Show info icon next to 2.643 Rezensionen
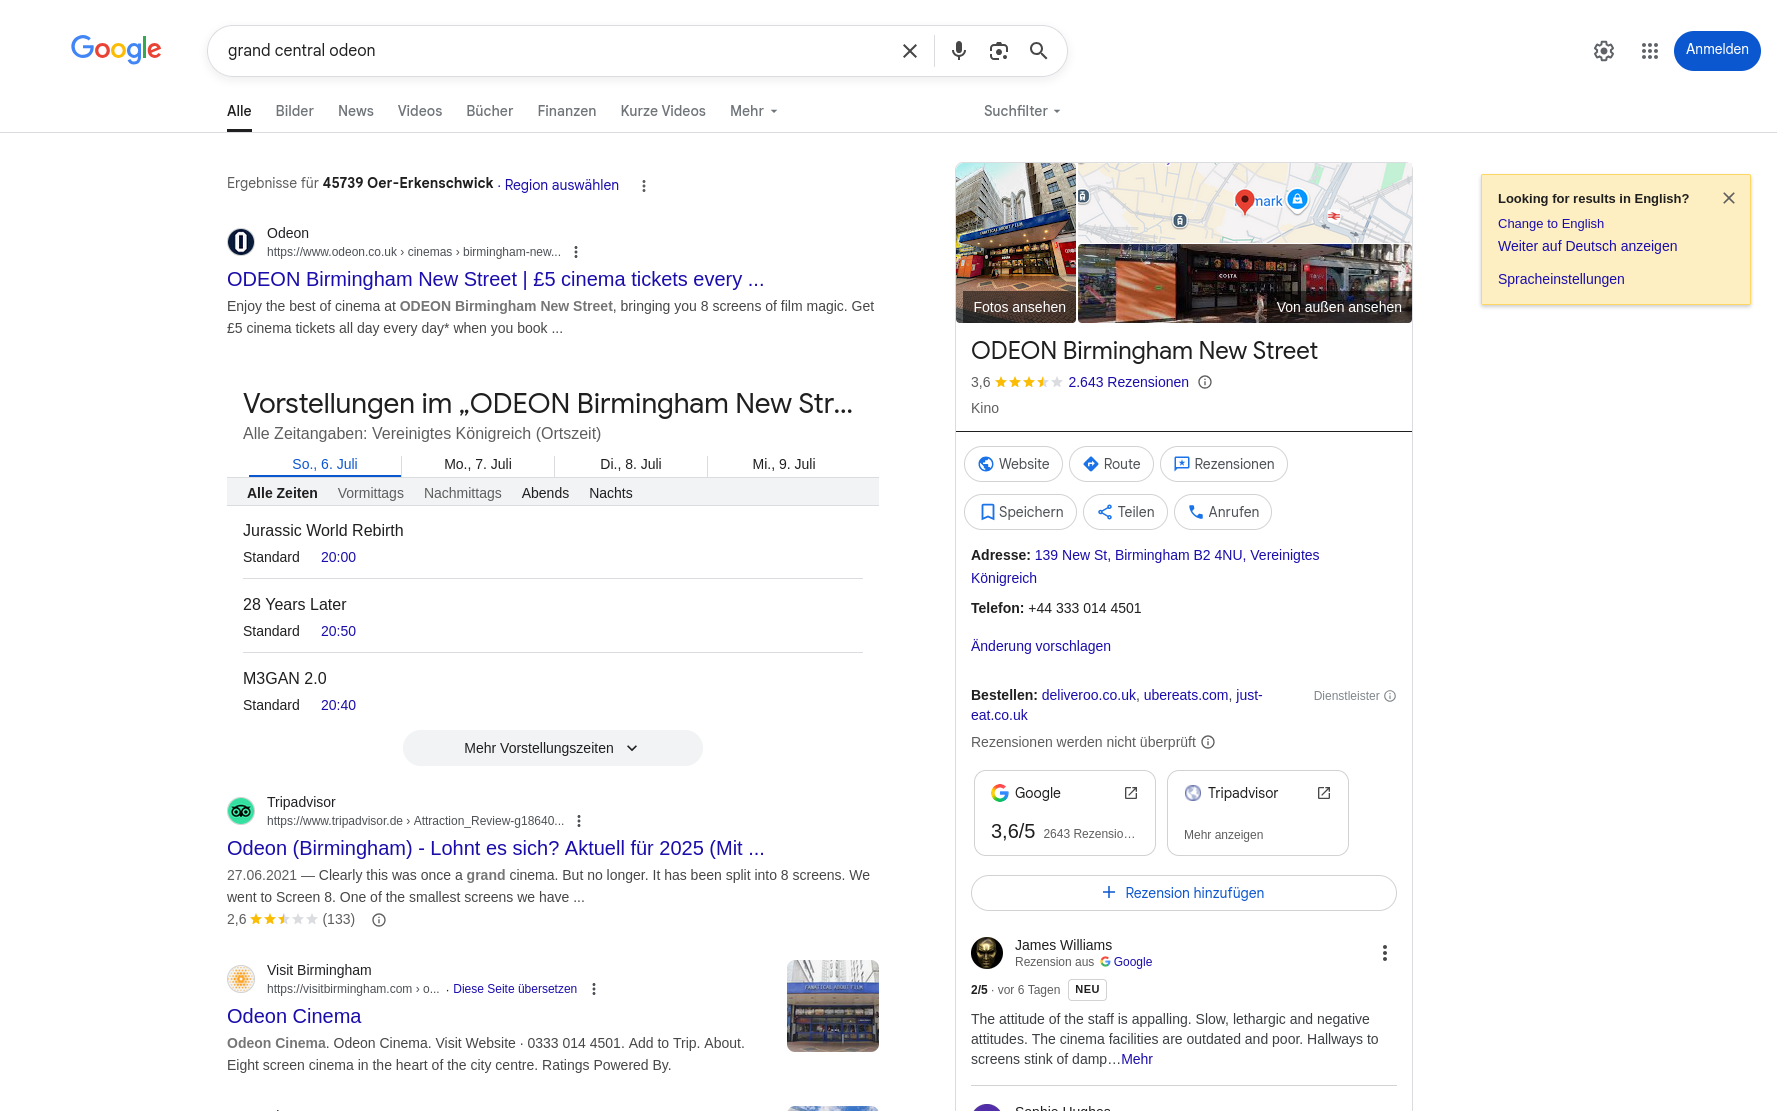The height and width of the screenshot is (1111, 1777). click(1205, 382)
